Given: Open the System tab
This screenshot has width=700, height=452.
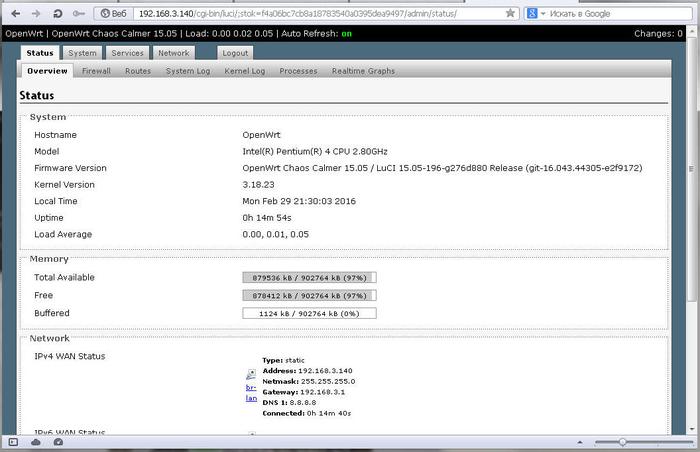Looking at the screenshot, I should pyautogui.click(x=83, y=53).
